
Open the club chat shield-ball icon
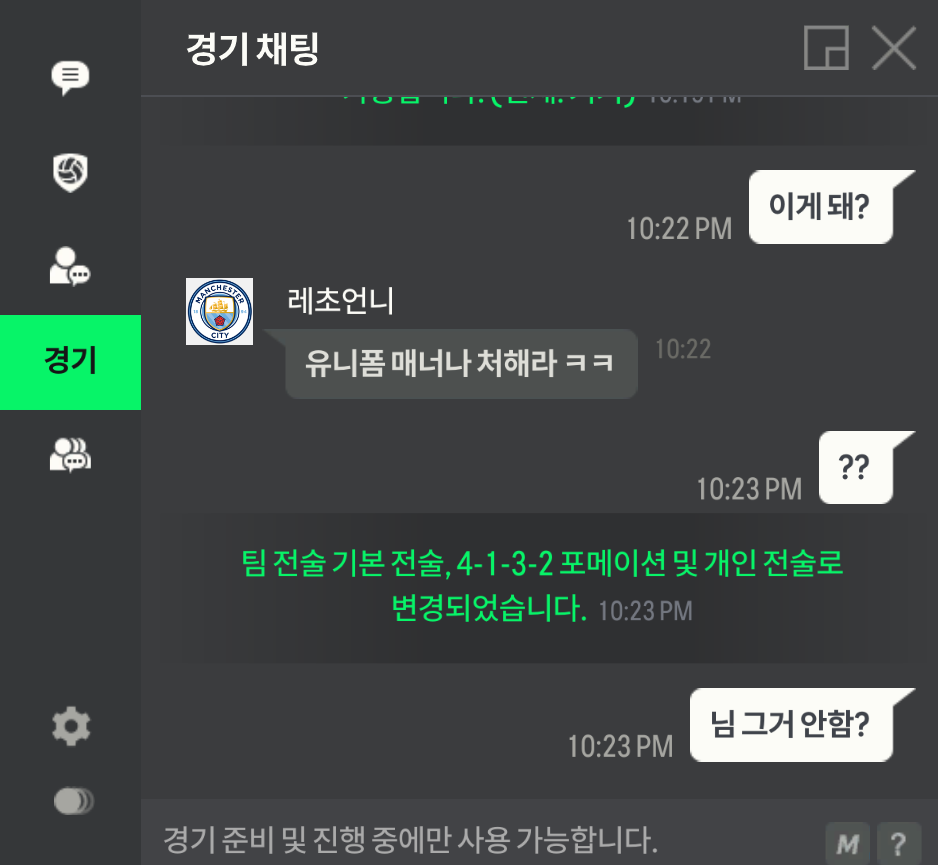(x=70, y=173)
